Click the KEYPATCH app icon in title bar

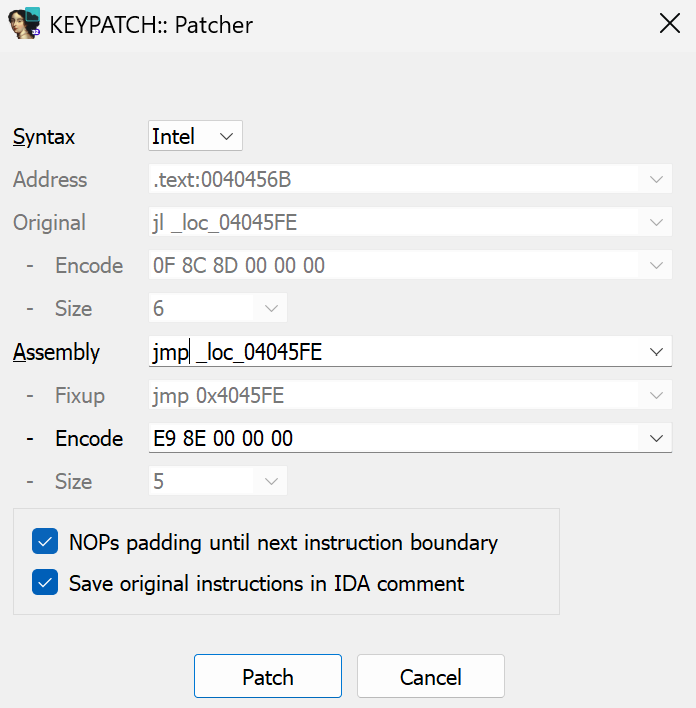pyautogui.click(x=24, y=23)
